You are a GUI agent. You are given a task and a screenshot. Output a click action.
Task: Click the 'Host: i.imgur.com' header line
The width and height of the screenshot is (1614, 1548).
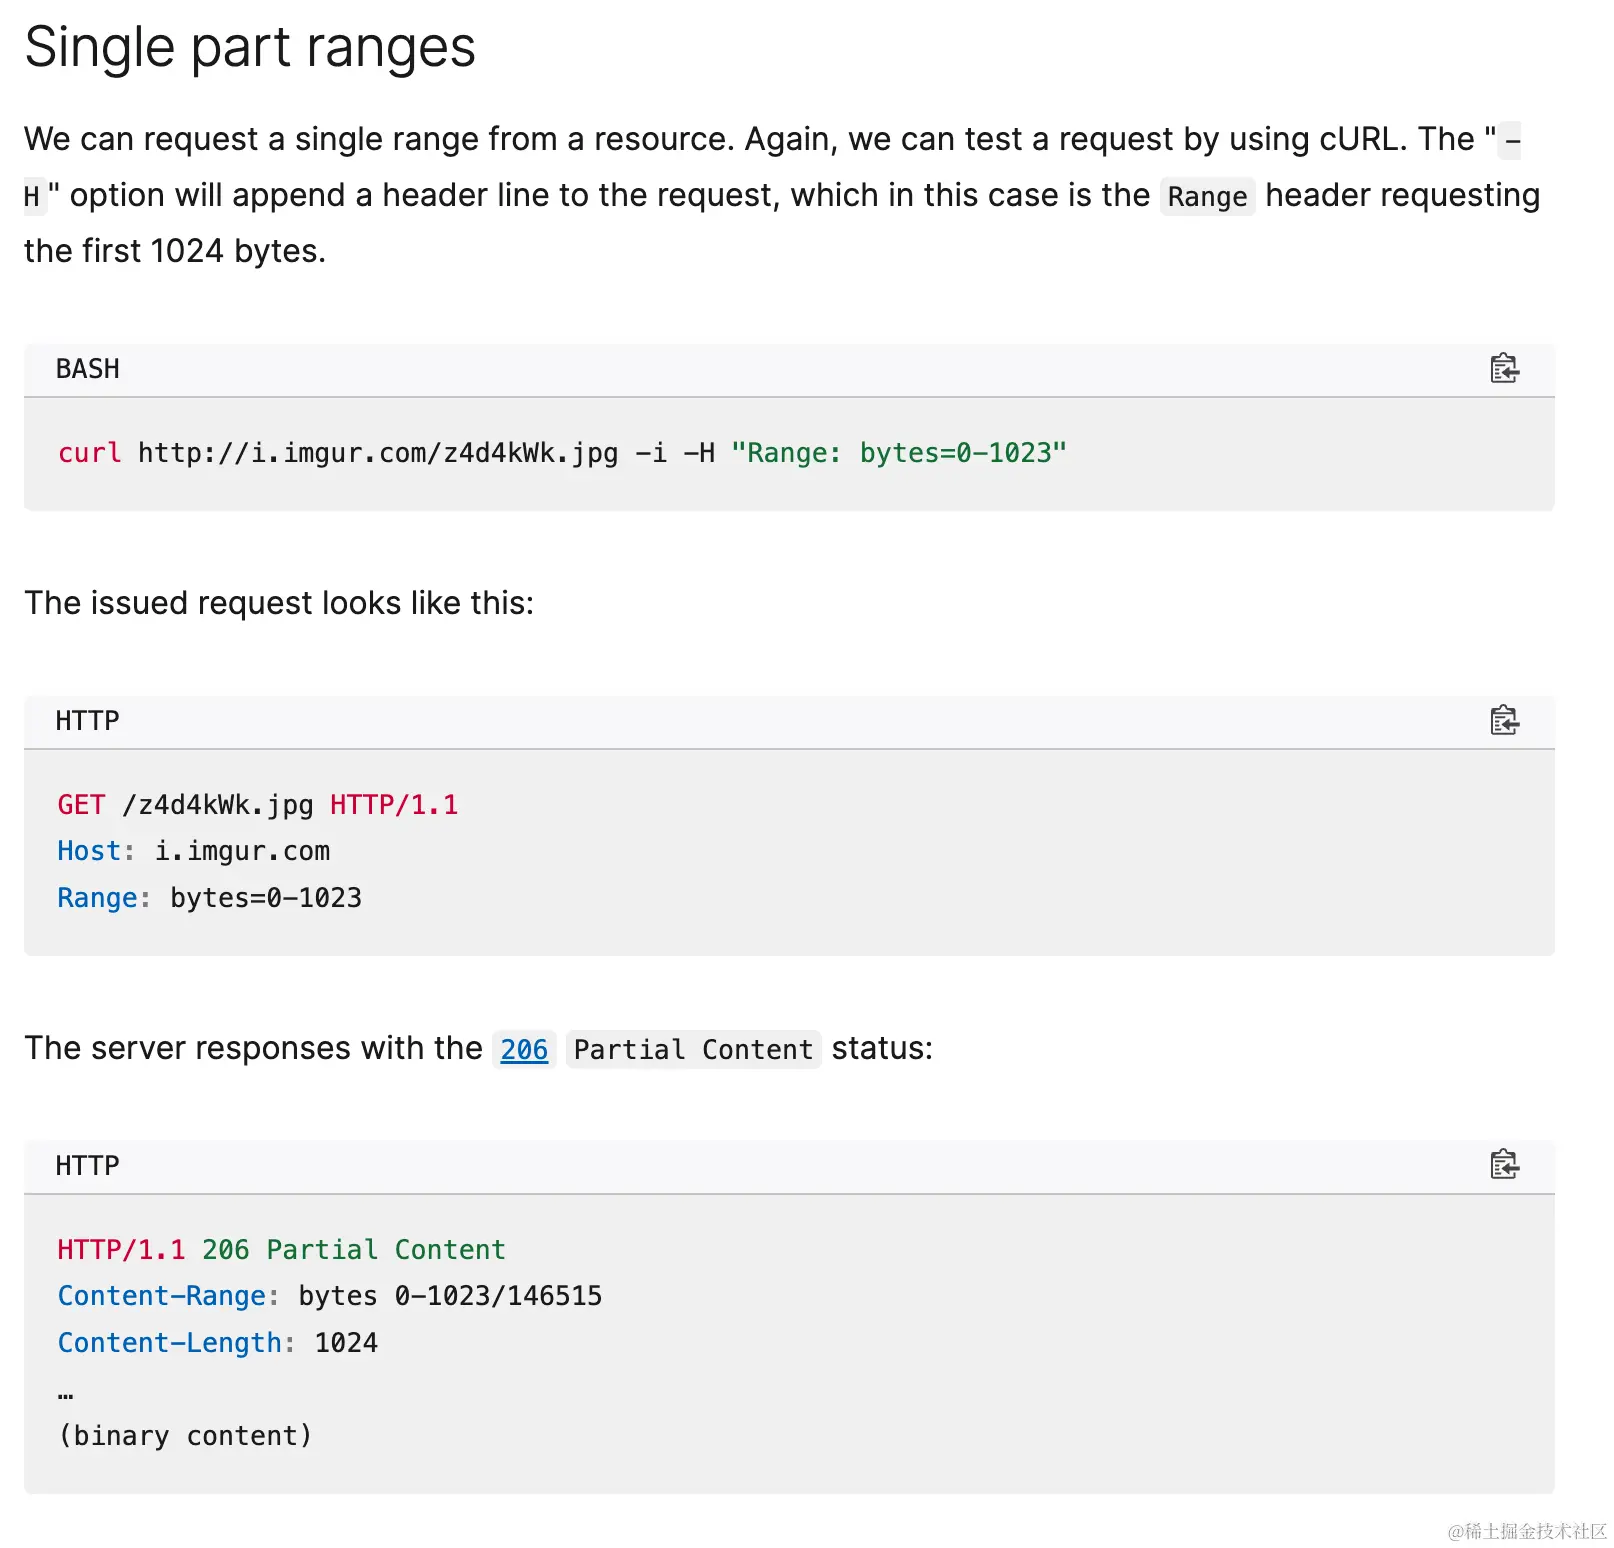pyautogui.click(x=193, y=851)
